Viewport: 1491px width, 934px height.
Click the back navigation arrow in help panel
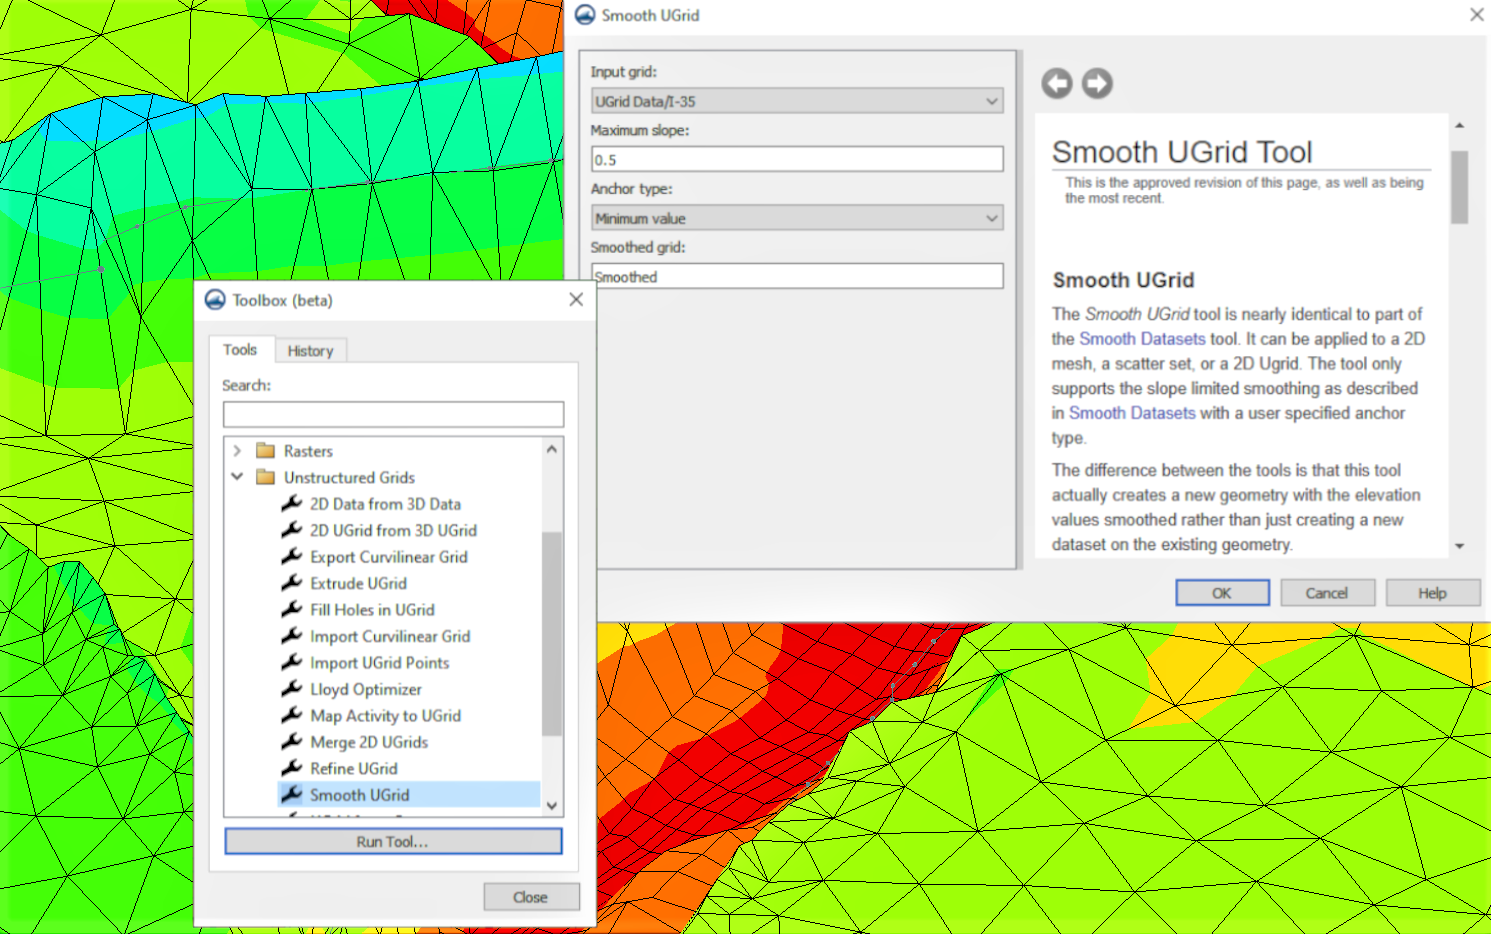1056,84
